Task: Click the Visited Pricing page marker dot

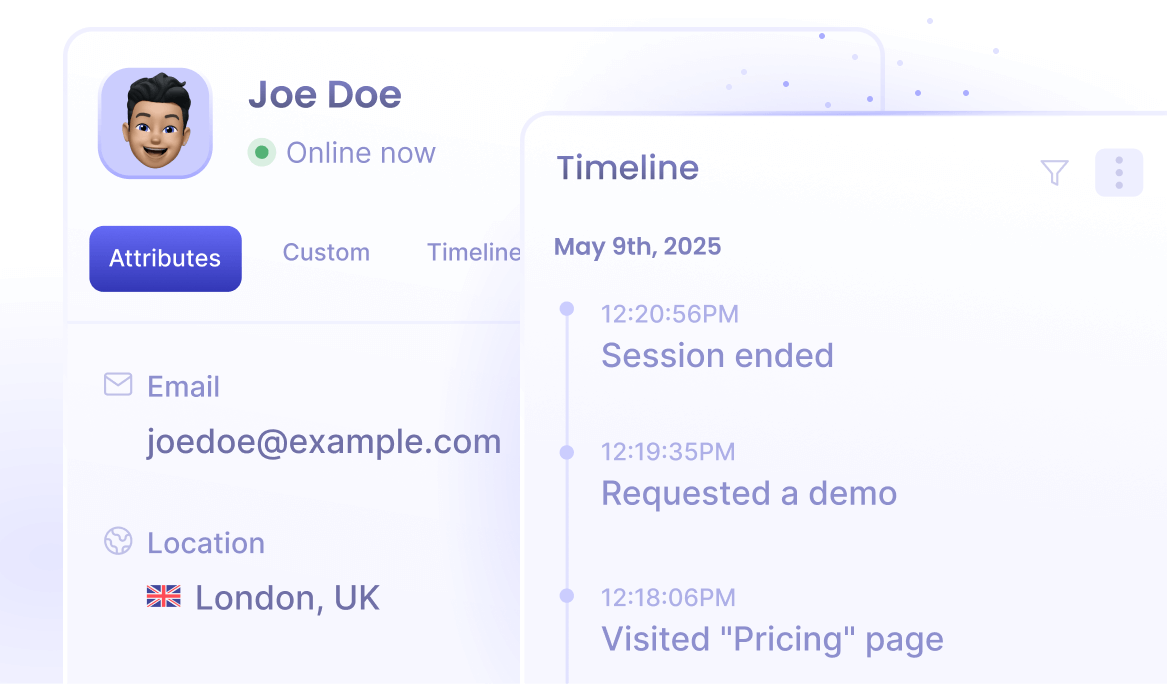Action: [567, 596]
